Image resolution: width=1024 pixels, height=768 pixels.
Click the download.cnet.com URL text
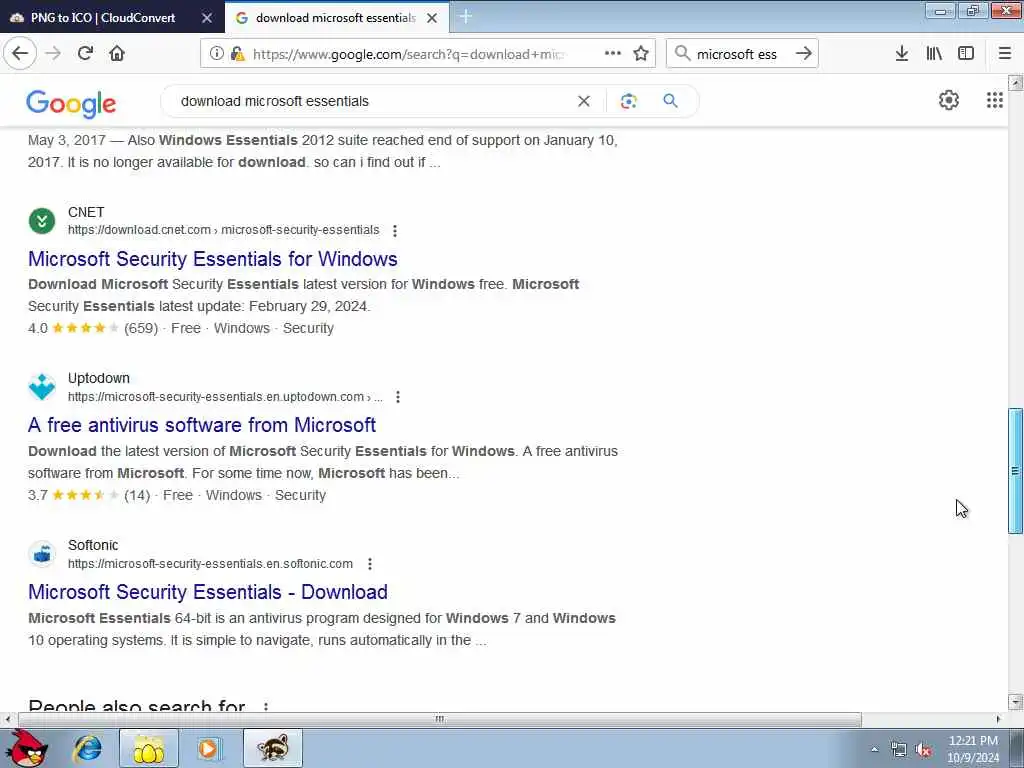coord(223,230)
